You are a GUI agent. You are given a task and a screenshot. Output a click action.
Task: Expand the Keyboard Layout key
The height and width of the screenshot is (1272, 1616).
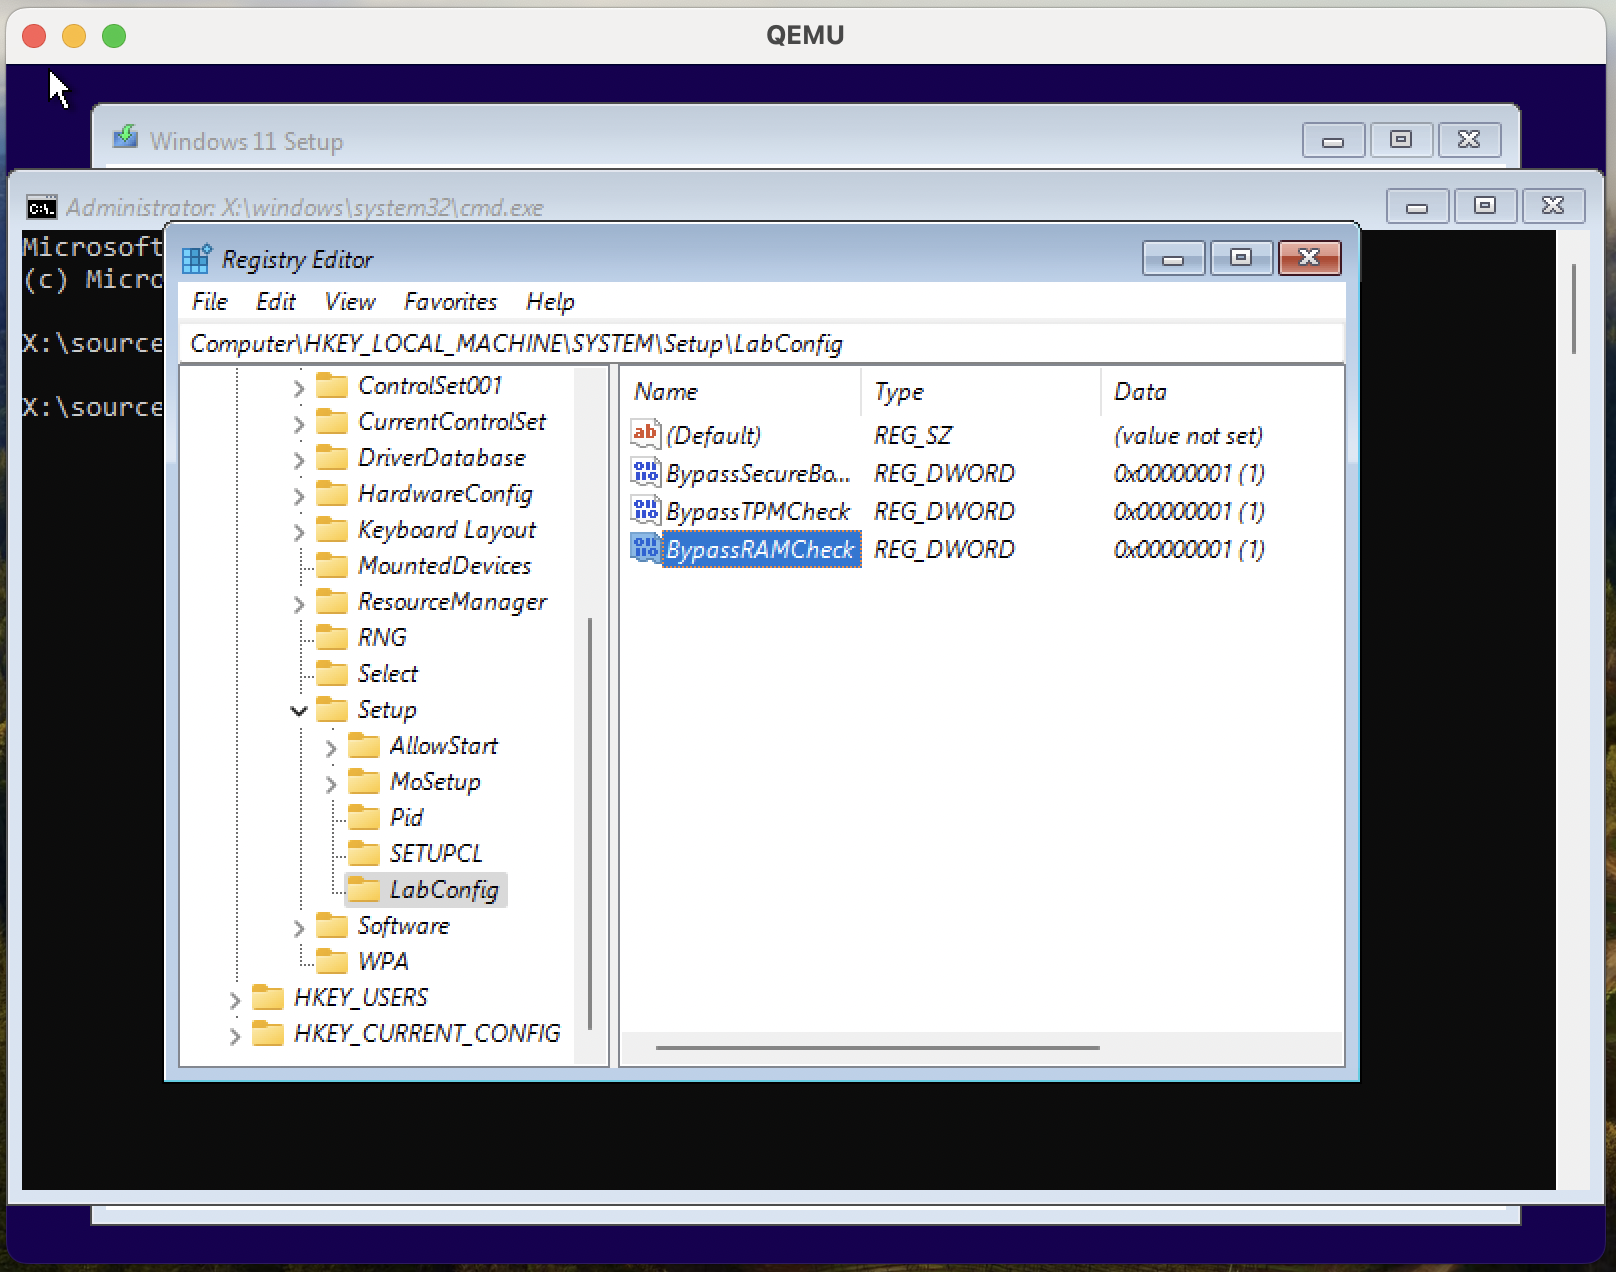(x=299, y=532)
